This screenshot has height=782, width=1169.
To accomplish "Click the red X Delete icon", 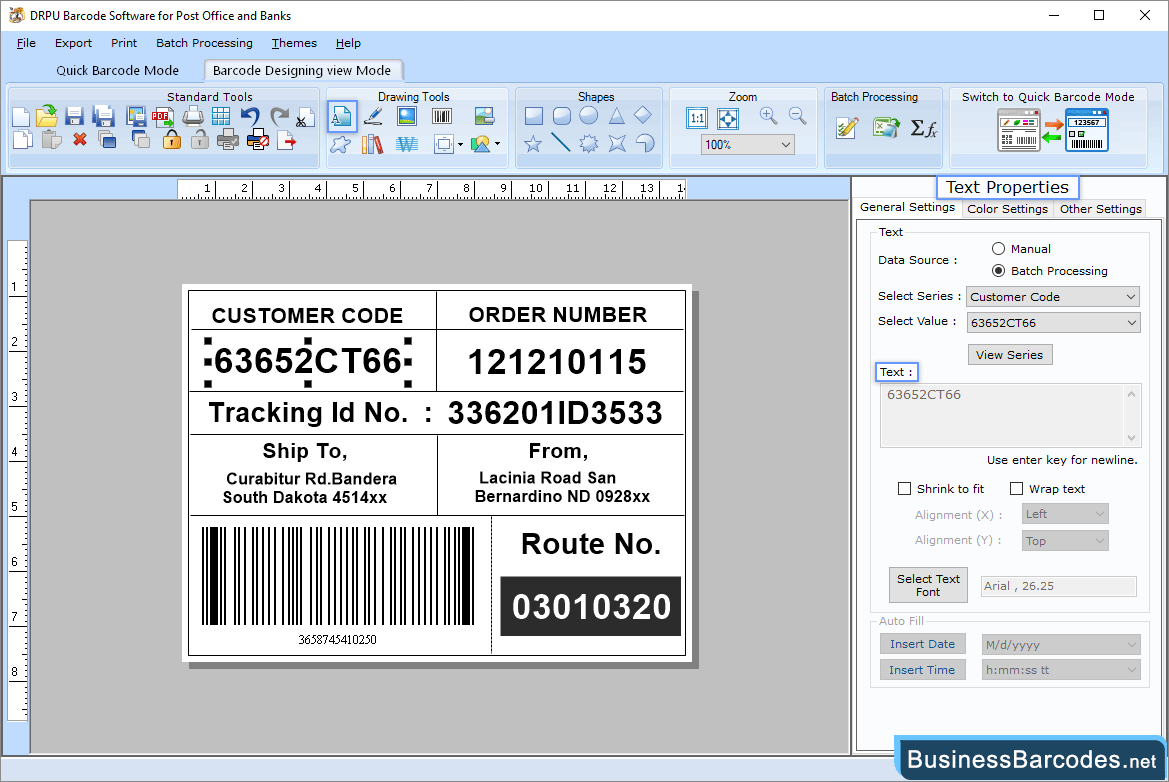I will click(x=80, y=139).
